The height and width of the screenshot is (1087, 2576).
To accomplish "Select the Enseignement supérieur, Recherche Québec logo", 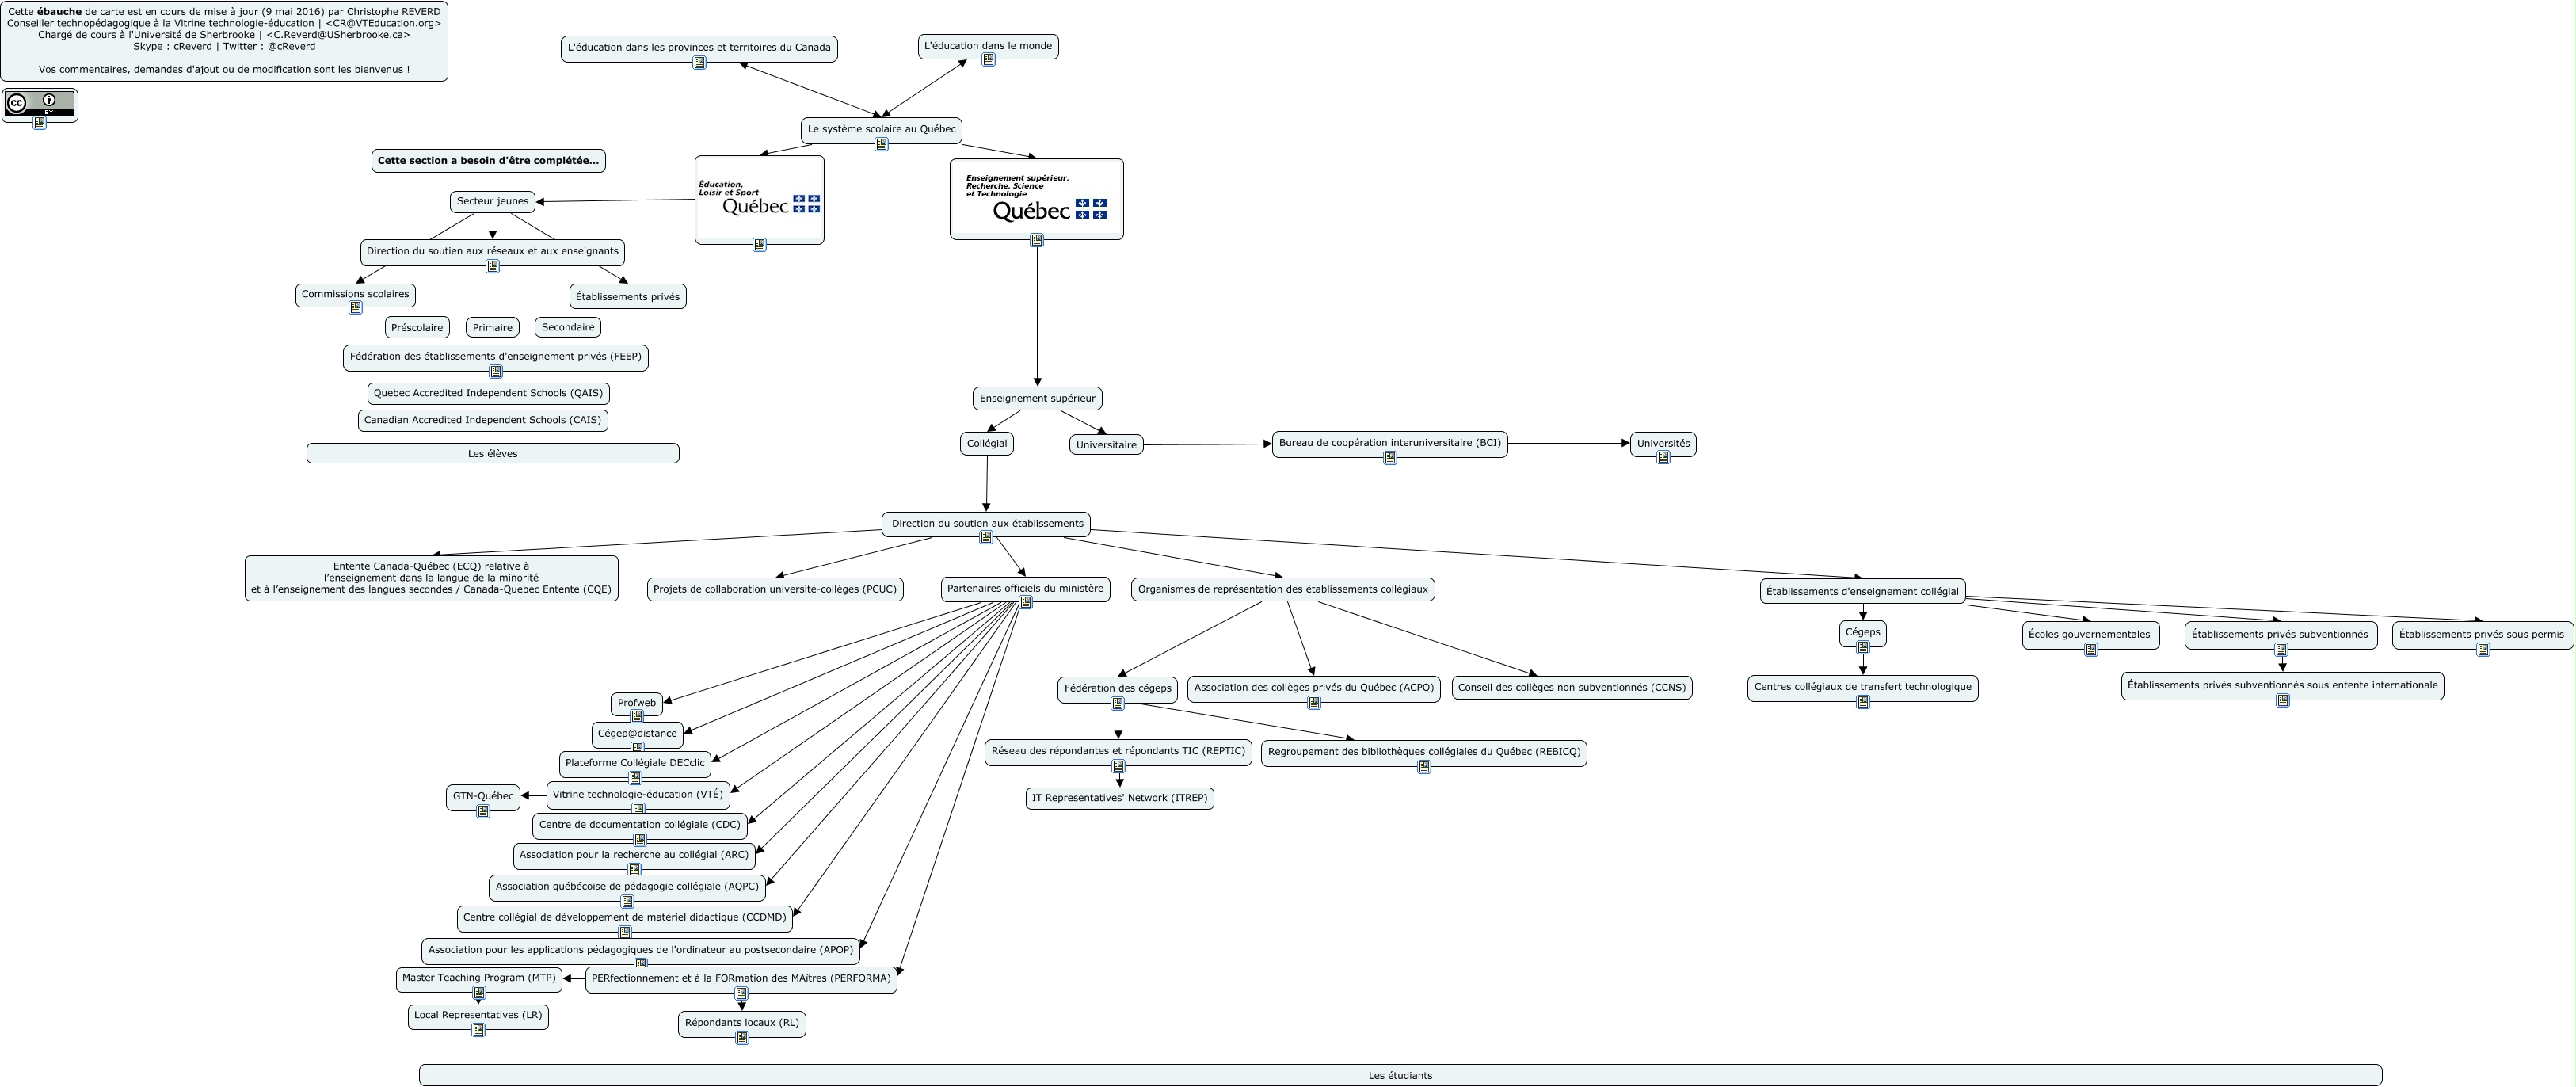I will pyautogui.click(x=1037, y=197).
